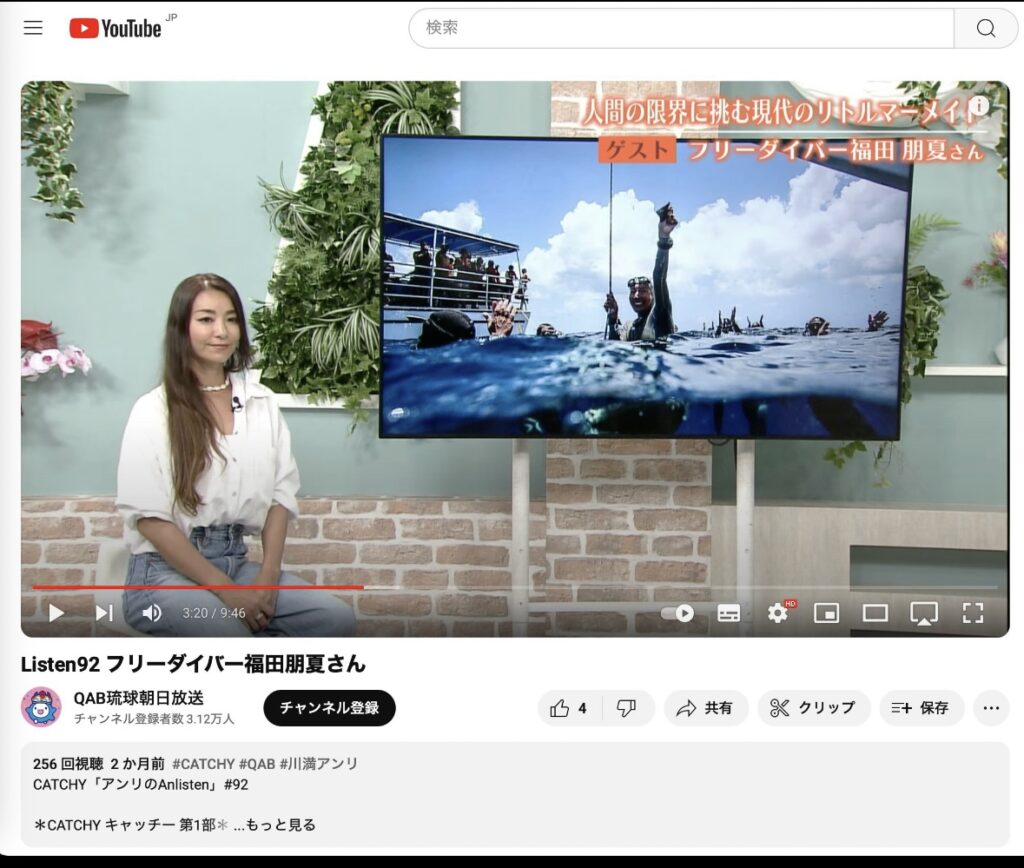
Task: Mute the video volume
Action: [x=152, y=613]
